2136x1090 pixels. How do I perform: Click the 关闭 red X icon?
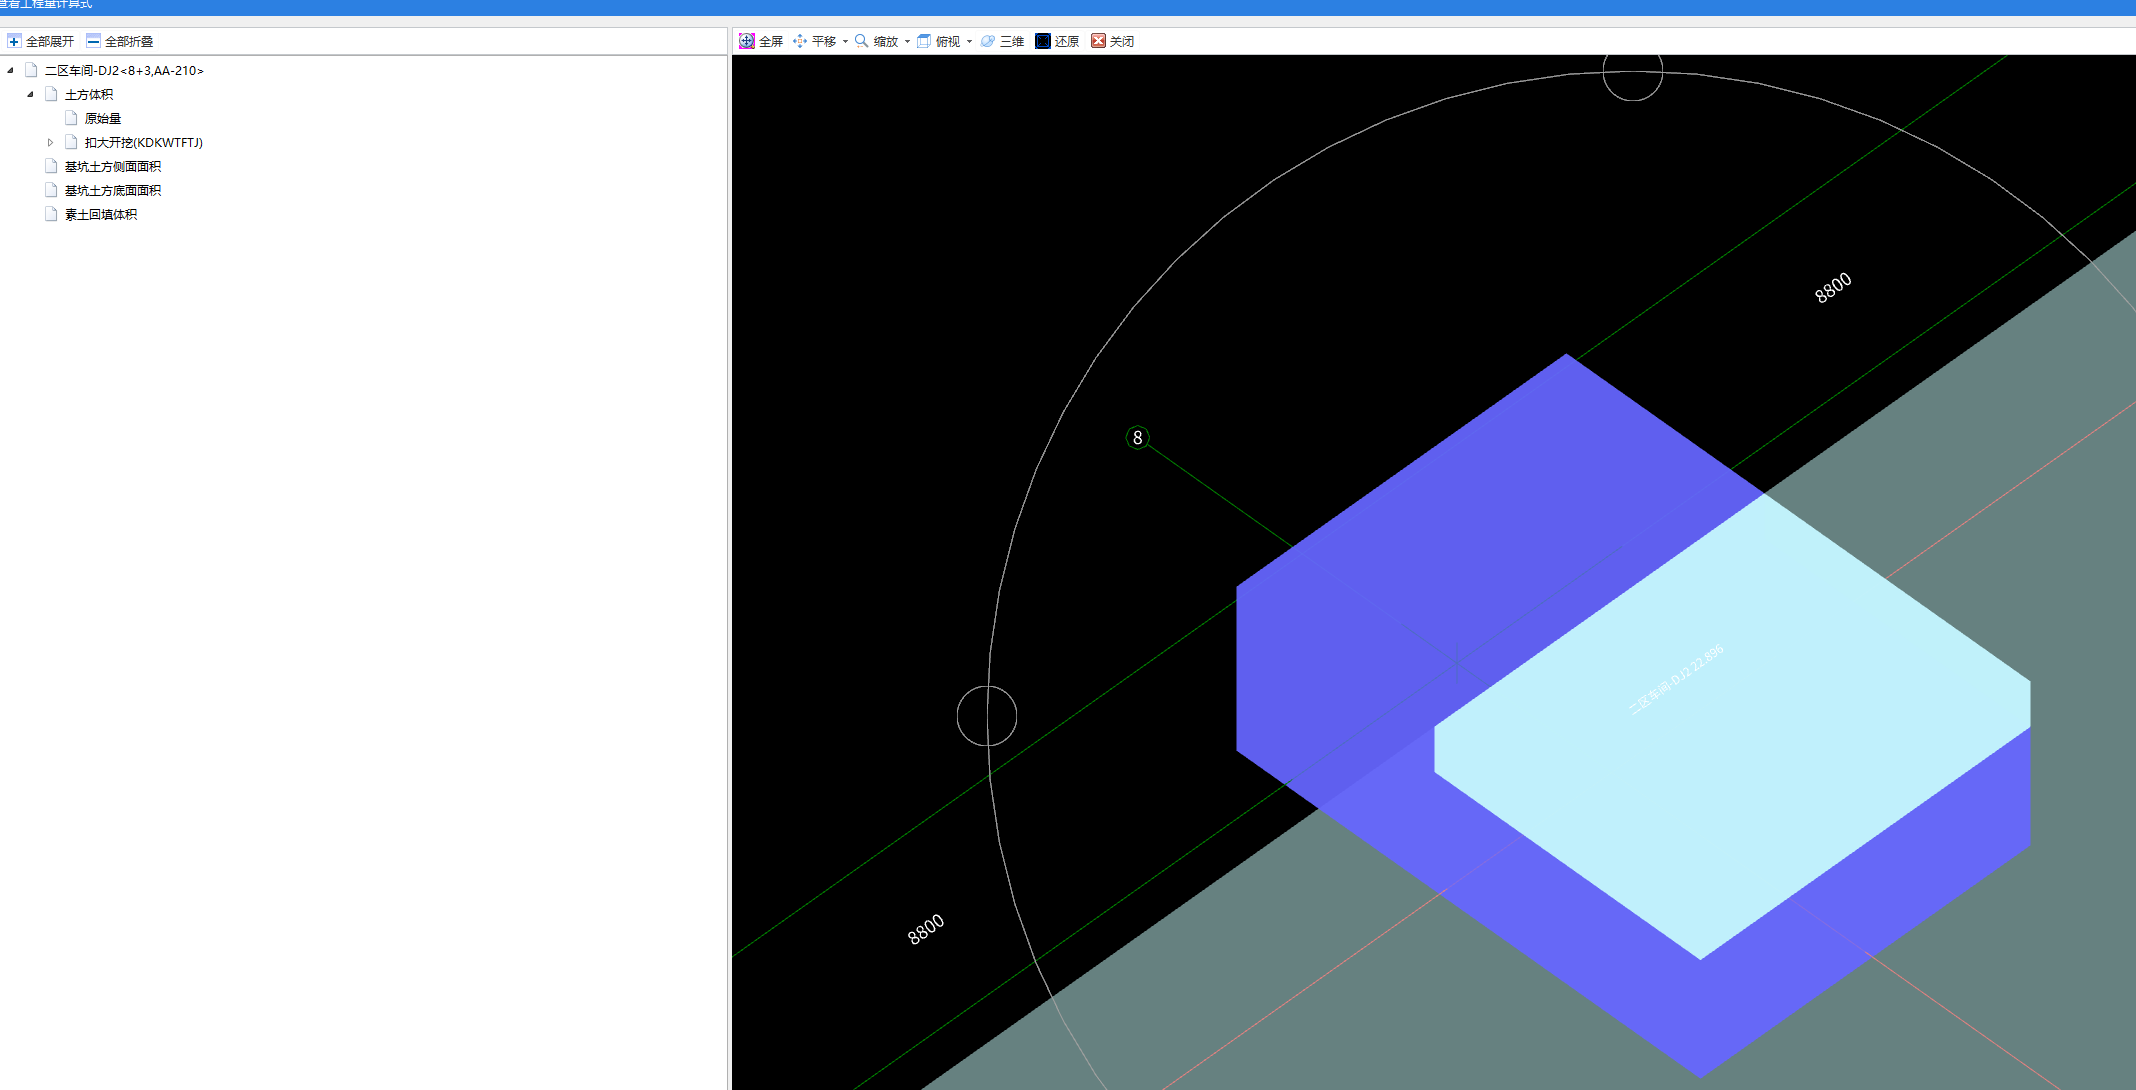click(x=1098, y=41)
